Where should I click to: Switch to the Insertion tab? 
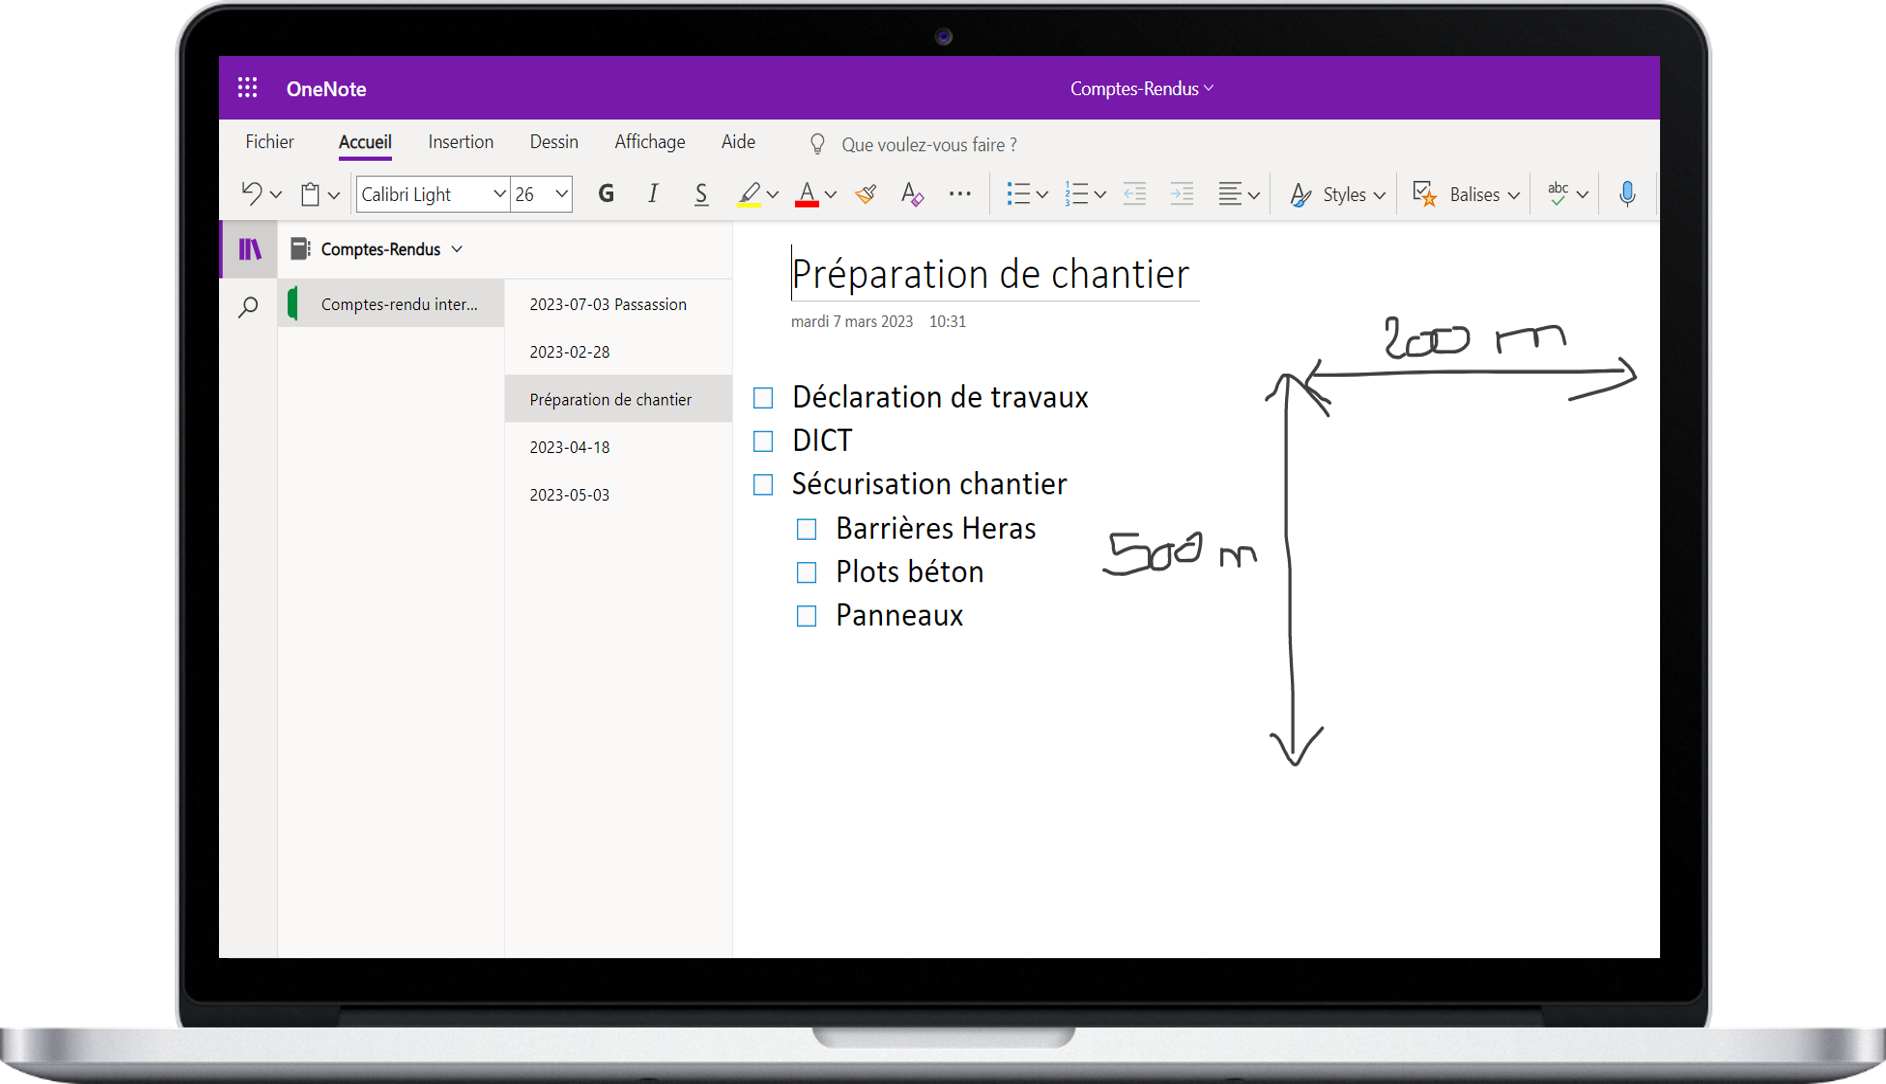pyautogui.click(x=461, y=142)
